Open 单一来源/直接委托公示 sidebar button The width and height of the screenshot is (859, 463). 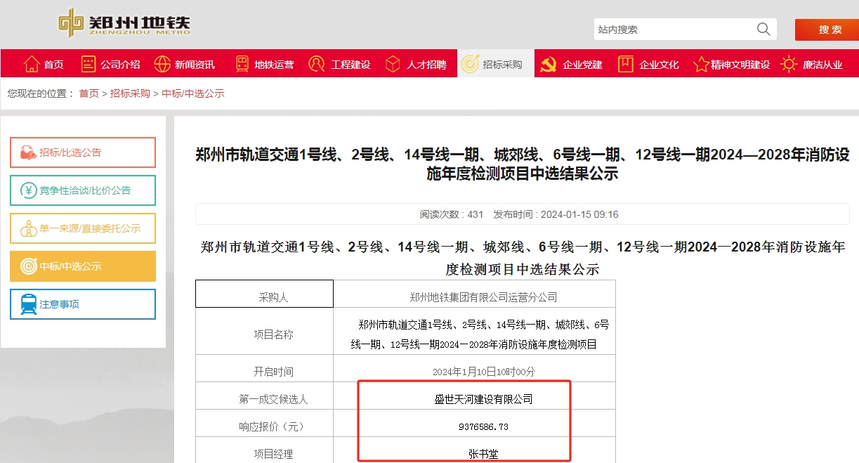coord(83,228)
